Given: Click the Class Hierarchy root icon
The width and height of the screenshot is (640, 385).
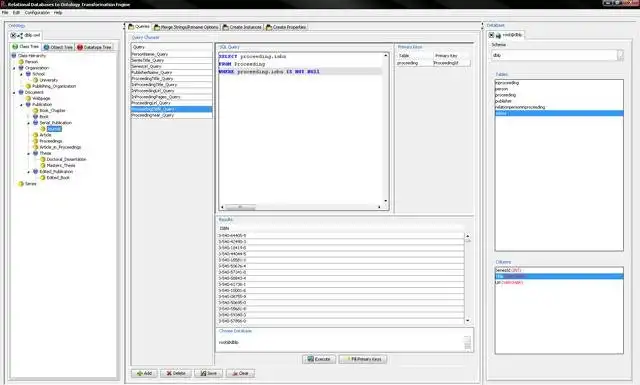Looking at the screenshot, I should (x=14, y=56).
